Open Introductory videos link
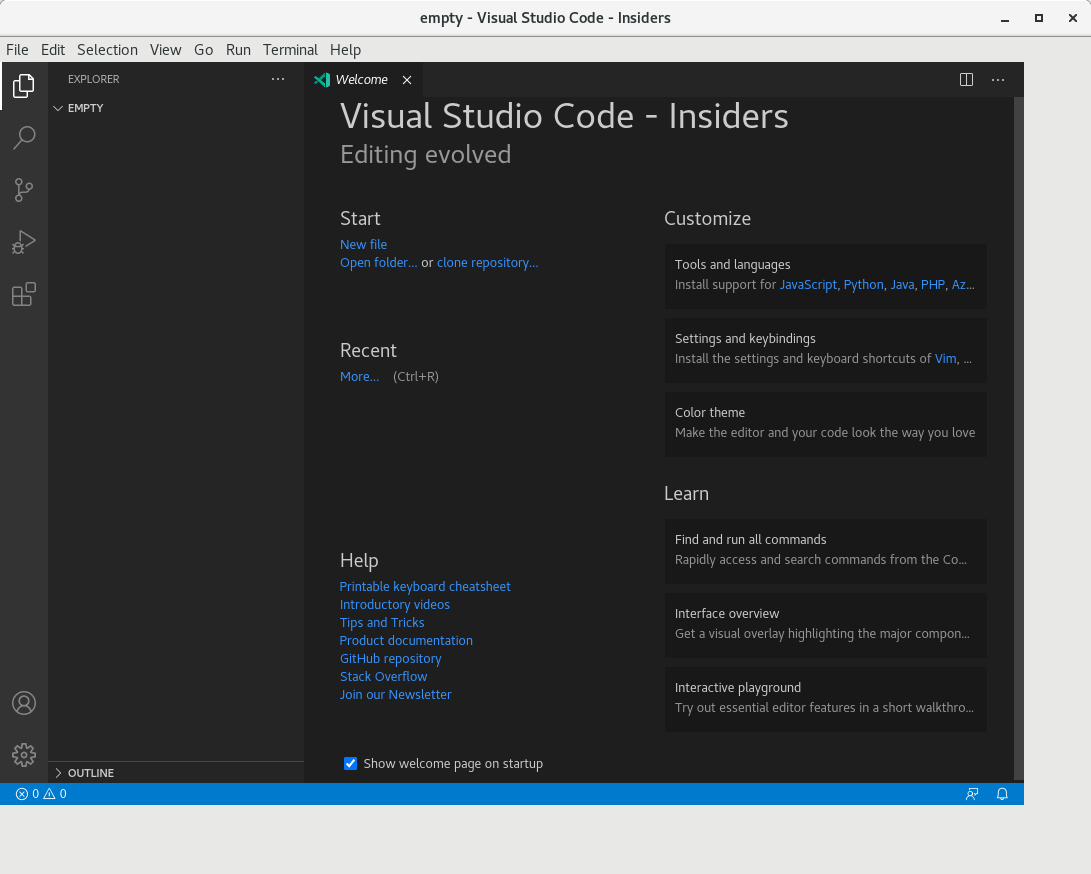This screenshot has width=1091, height=874. coord(395,605)
